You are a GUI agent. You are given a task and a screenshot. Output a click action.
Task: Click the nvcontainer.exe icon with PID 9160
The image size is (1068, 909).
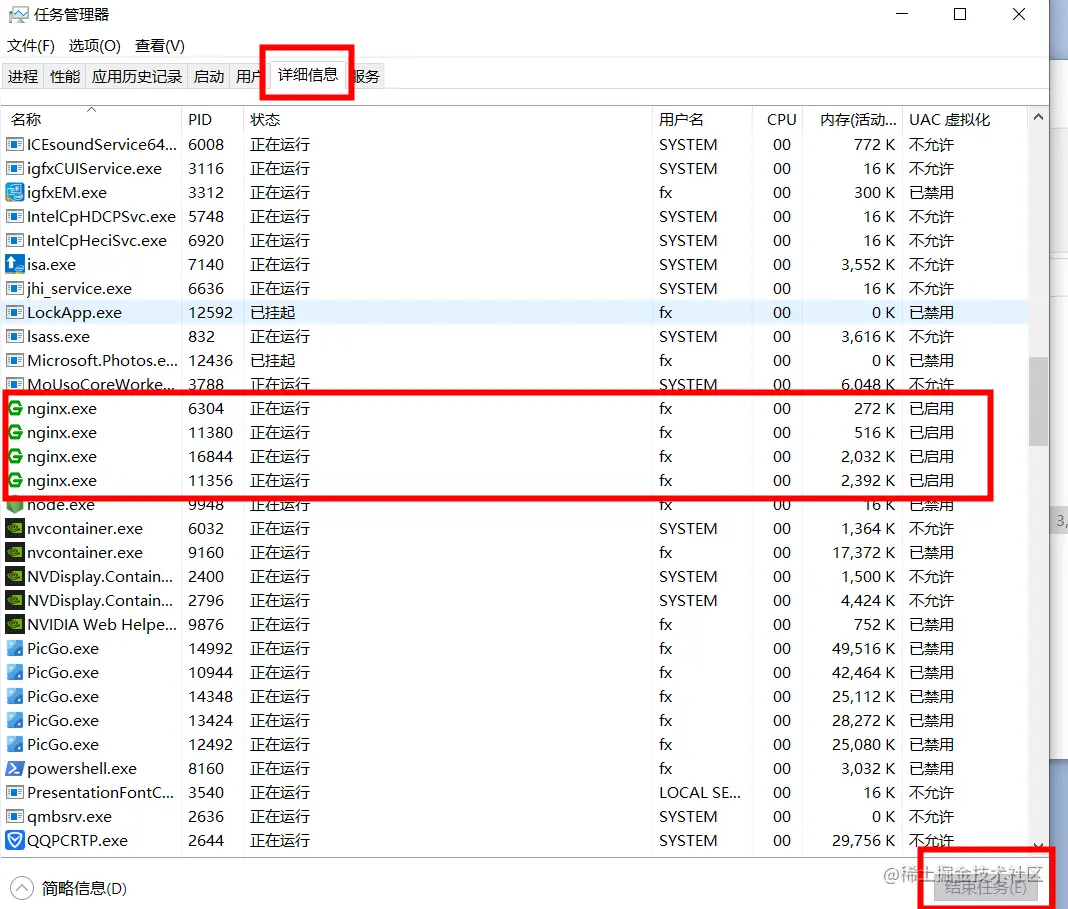point(14,552)
